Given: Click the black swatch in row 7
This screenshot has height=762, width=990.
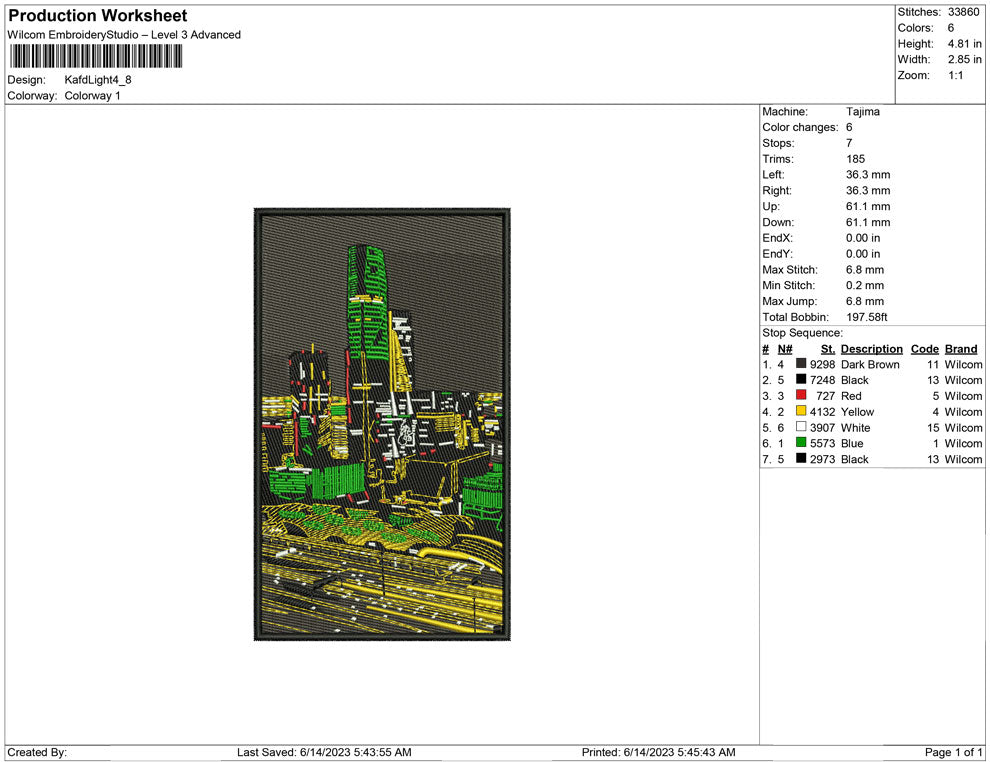Looking at the screenshot, I should pyautogui.click(x=801, y=458).
